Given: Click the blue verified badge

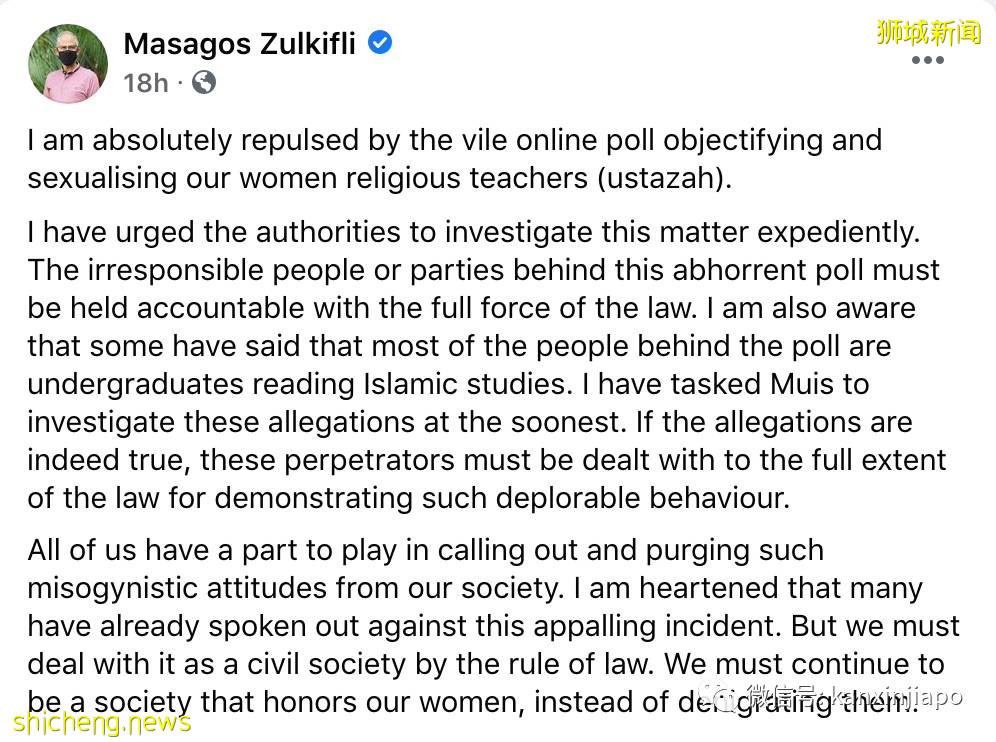Looking at the screenshot, I should (381, 43).
